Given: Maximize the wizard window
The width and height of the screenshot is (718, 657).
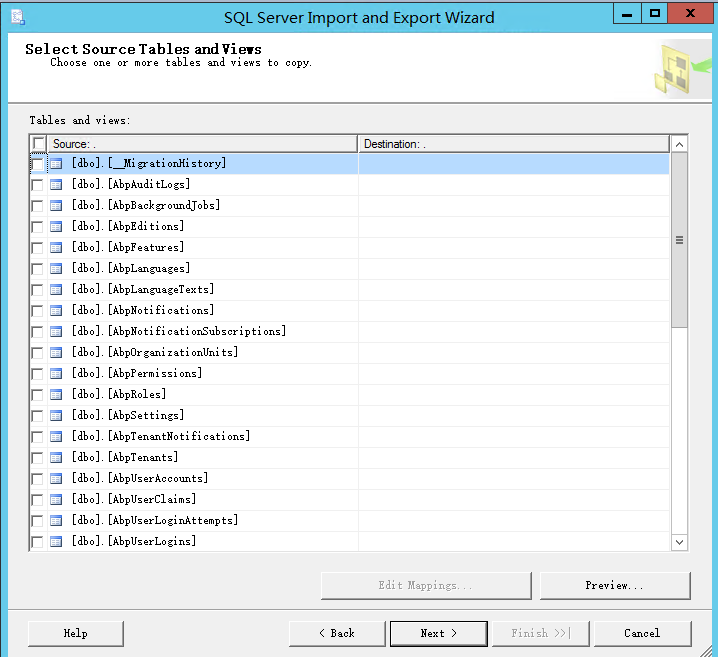Looking at the screenshot, I should tap(654, 14).
